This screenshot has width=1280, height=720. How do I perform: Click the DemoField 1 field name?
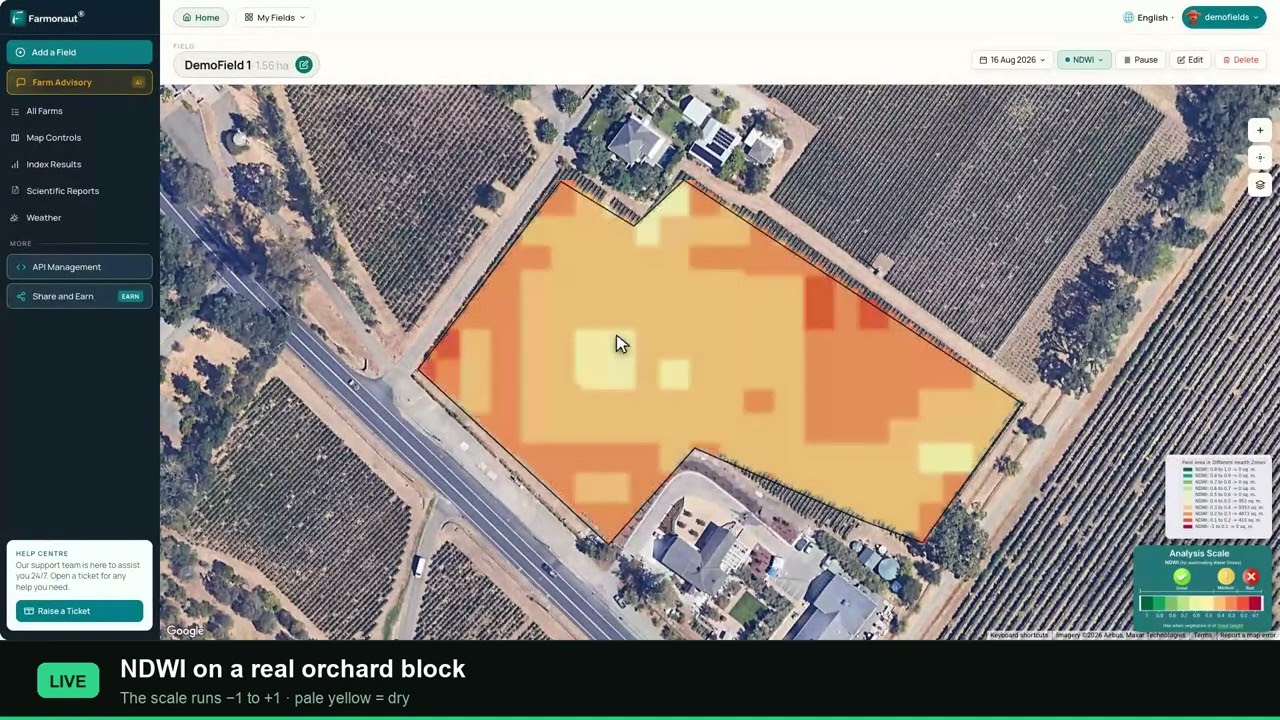coord(217,65)
